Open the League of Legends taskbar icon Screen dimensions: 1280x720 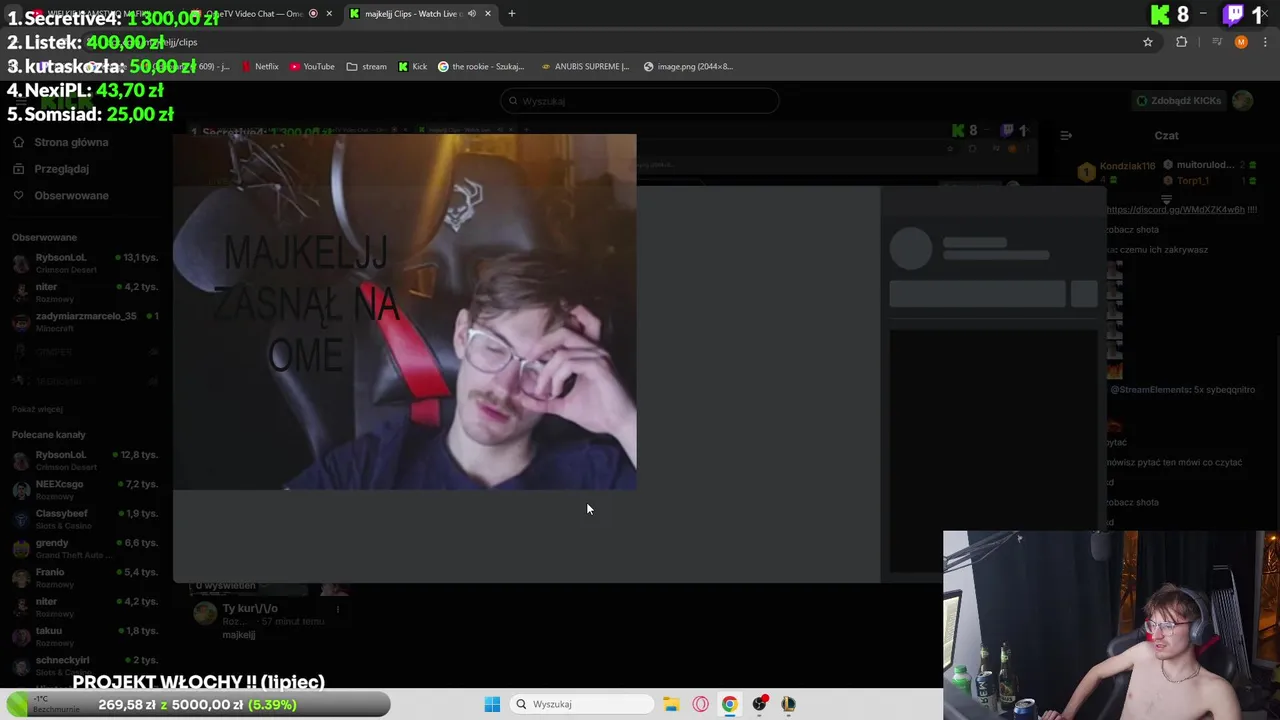(789, 704)
